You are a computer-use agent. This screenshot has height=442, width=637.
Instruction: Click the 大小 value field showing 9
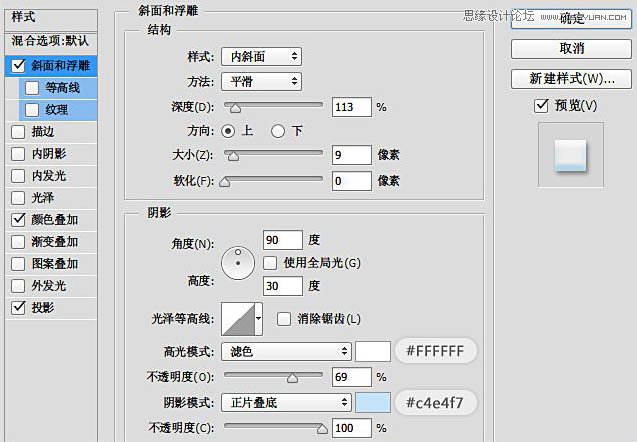point(351,155)
